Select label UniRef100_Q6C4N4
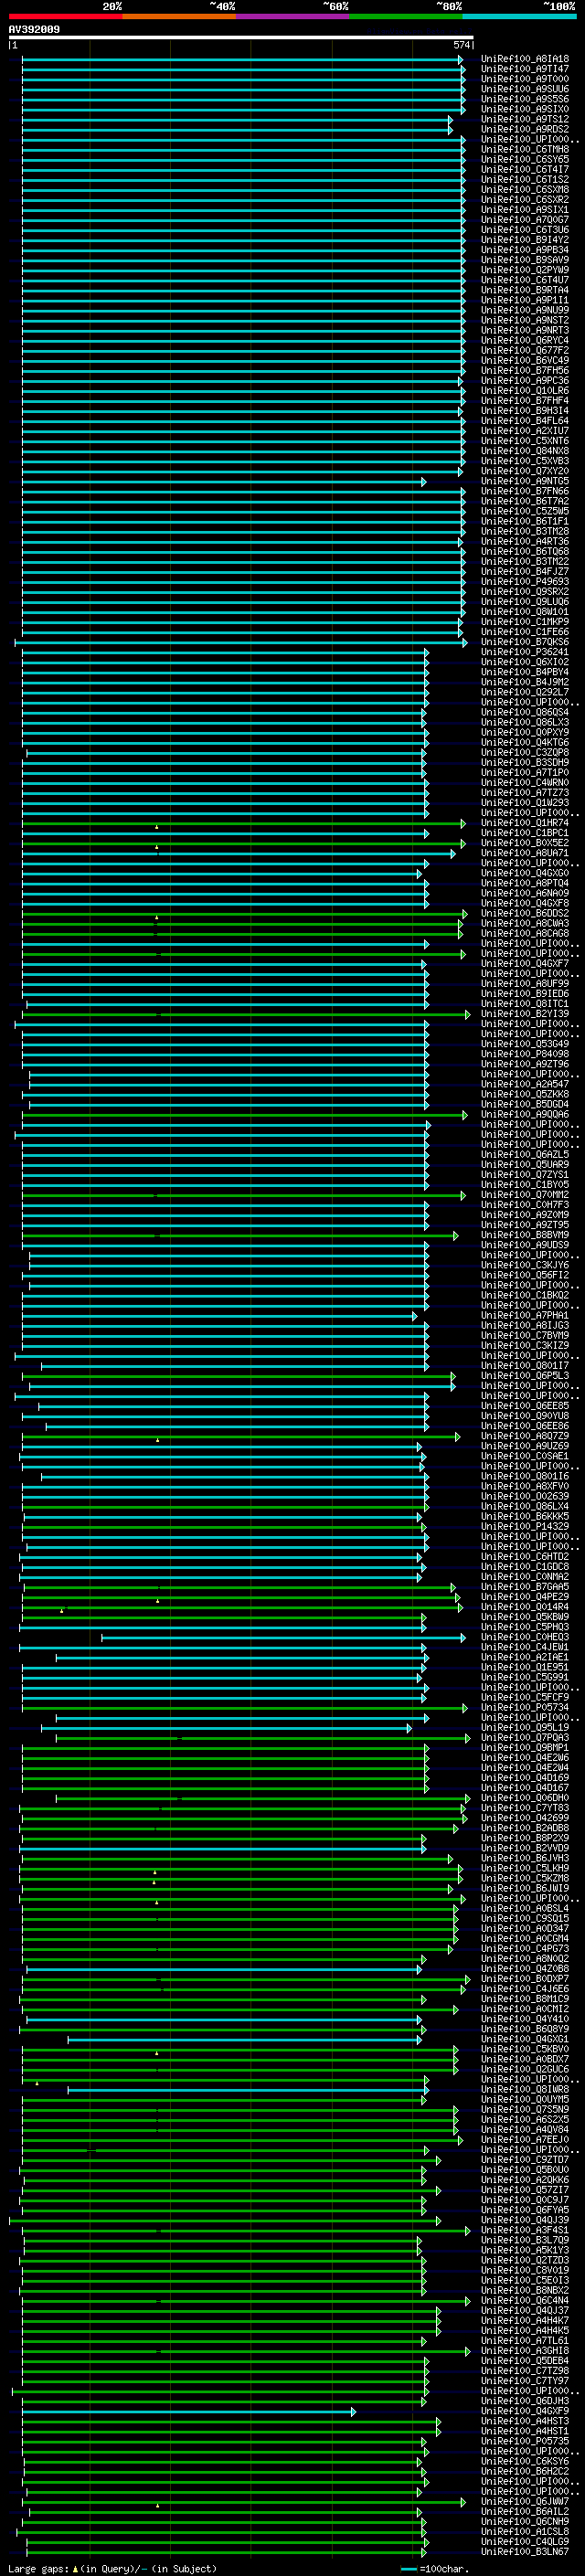 tap(525, 2301)
